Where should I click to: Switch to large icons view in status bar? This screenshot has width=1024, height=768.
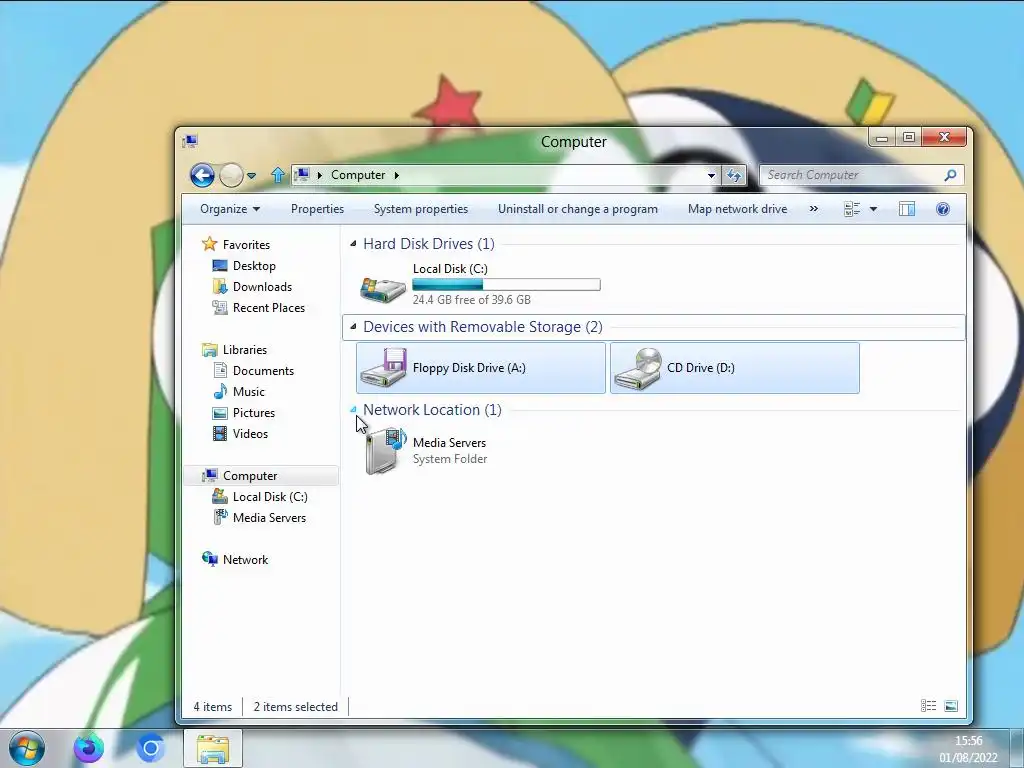coord(951,706)
